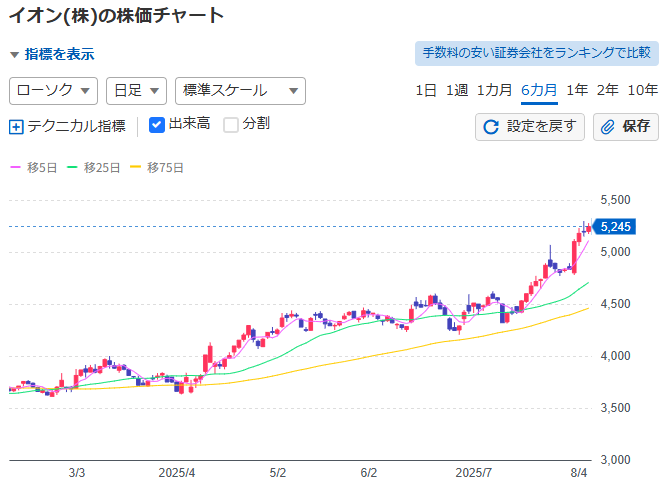Viewport: 665px width, 492px height.
Task: Open the ローソク chart type dropdown
Action: [53, 91]
